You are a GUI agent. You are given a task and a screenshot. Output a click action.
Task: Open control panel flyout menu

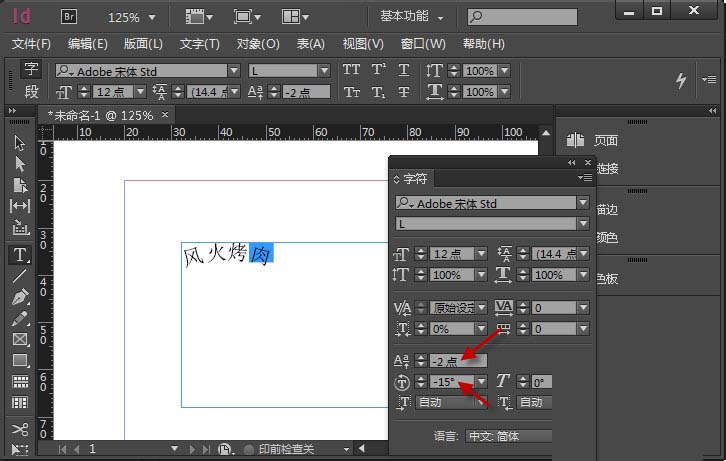[x=709, y=80]
